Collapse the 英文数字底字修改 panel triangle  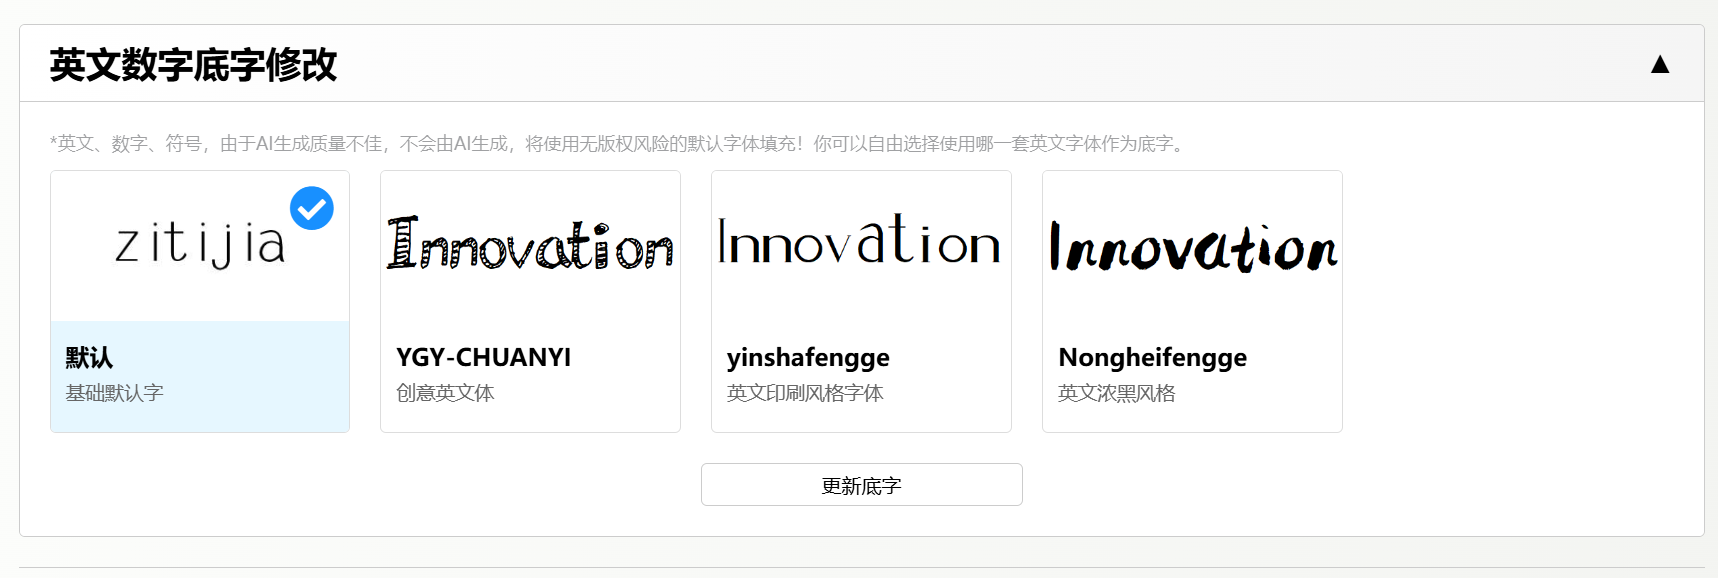click(x=1660, y=65)
